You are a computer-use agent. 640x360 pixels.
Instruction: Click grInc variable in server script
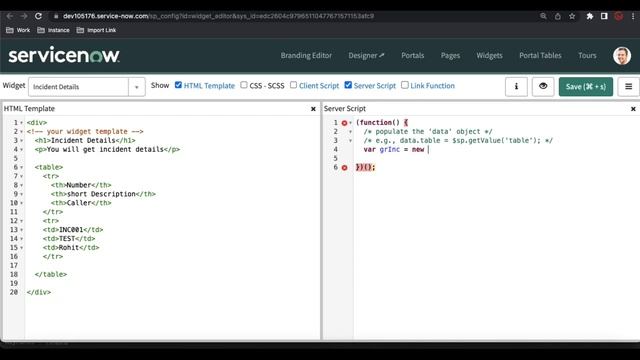(390, 149)
